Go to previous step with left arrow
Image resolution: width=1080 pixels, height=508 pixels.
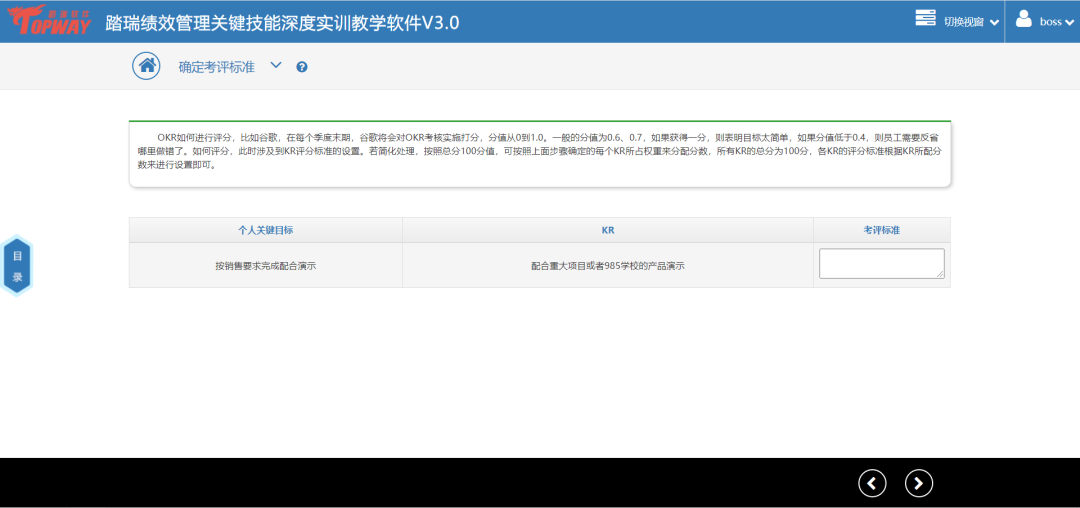872,483
